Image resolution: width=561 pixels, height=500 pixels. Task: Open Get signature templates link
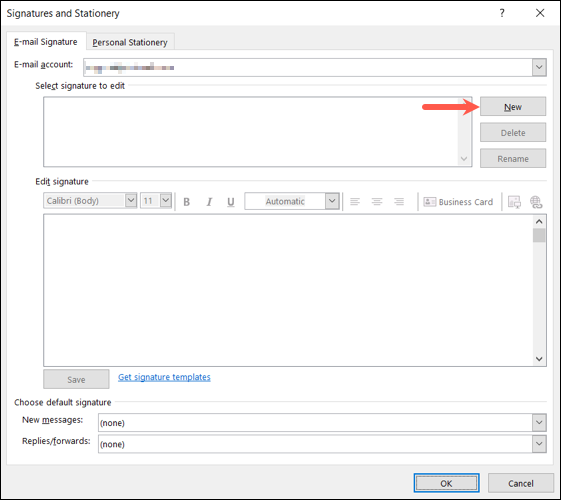pos(164,377)
